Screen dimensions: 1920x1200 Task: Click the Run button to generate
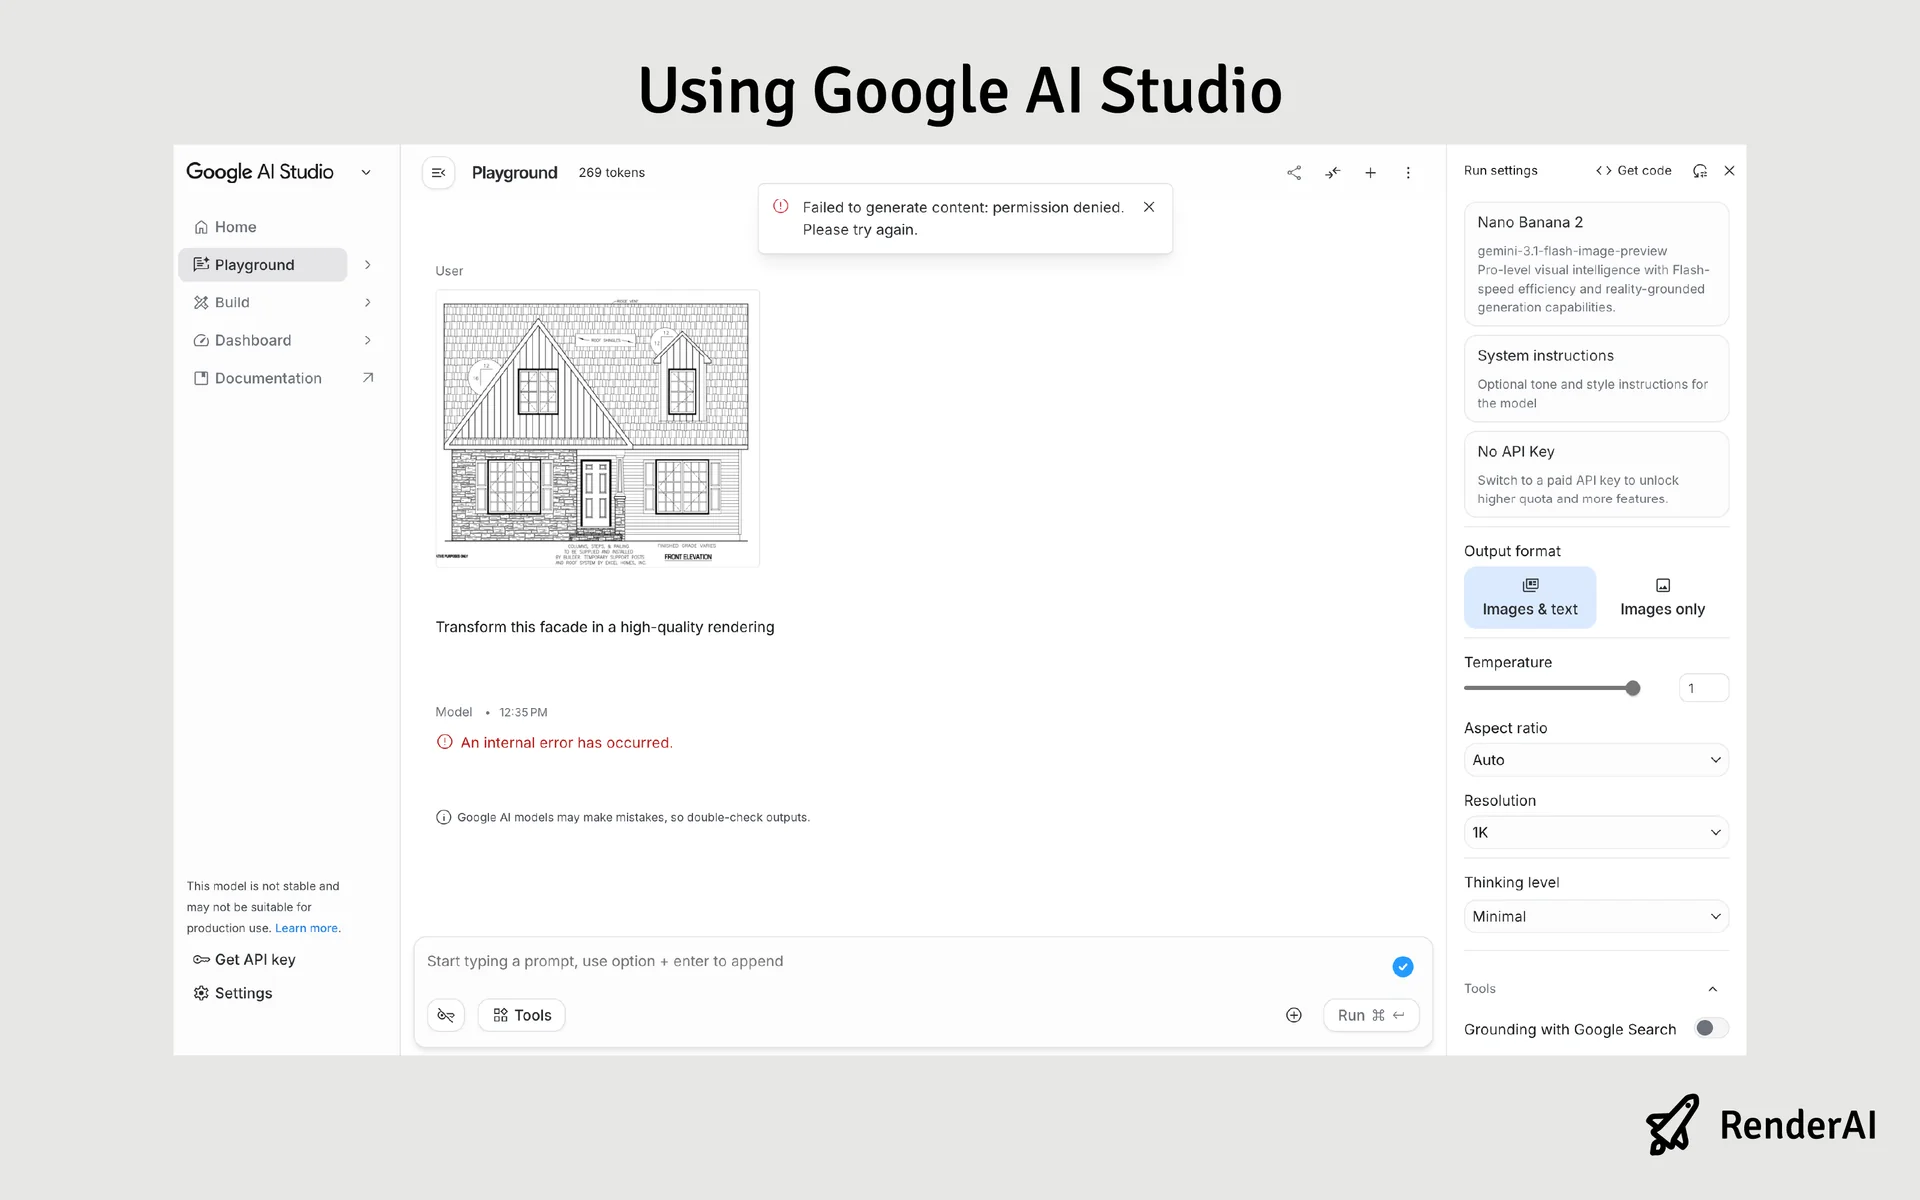coord(1369,1014)
